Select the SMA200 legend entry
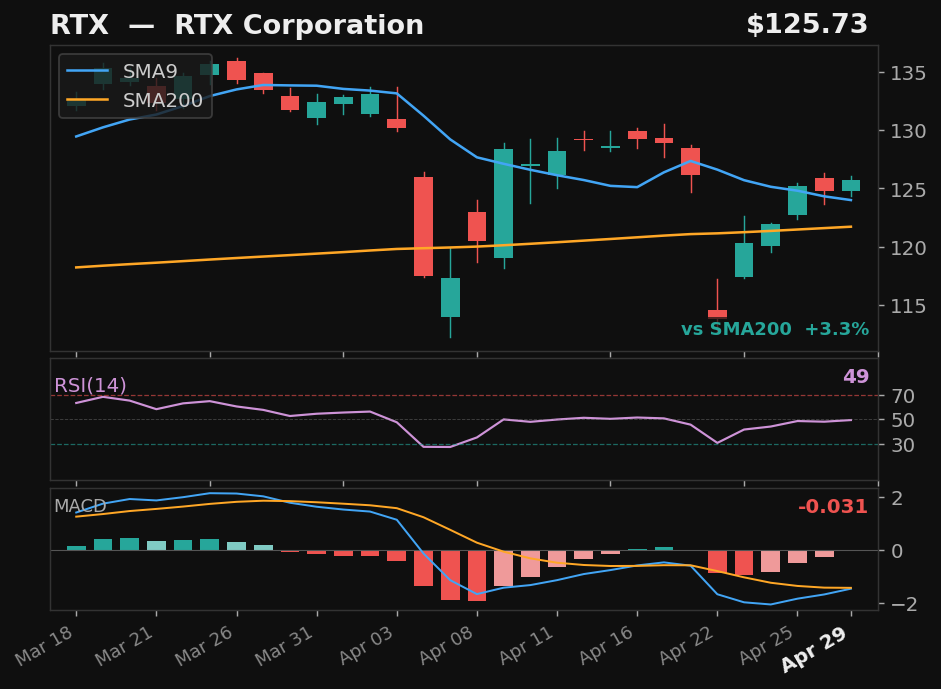Image resolution: width=941 pixels, height=689 pixels. coord(134,100)
